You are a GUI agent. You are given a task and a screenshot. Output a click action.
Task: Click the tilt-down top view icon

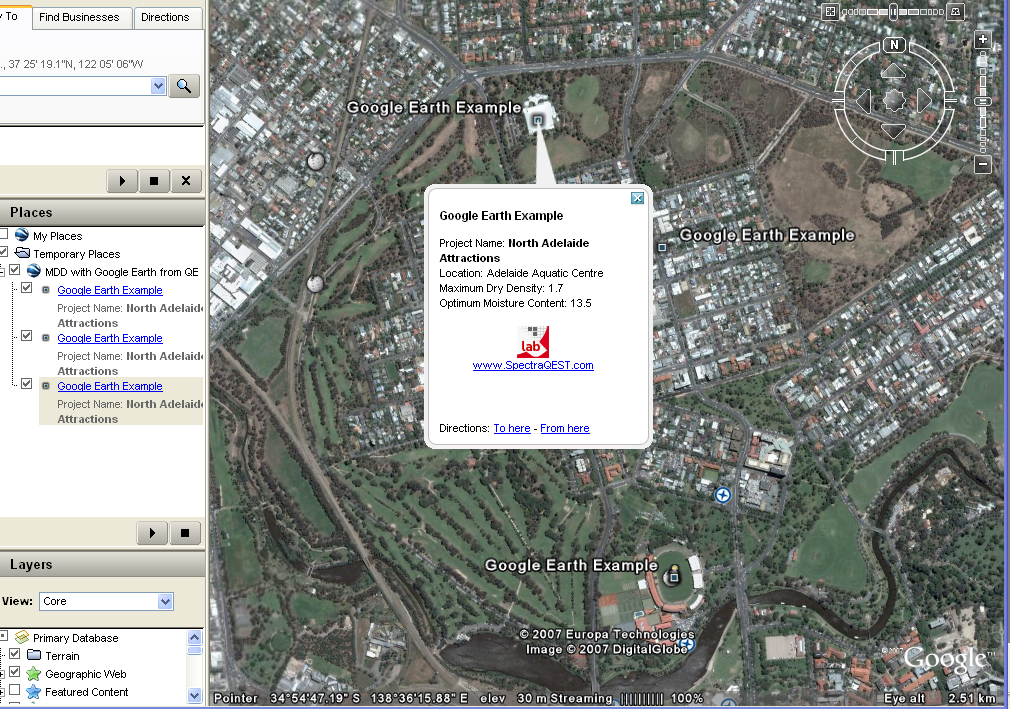(829, 12)
